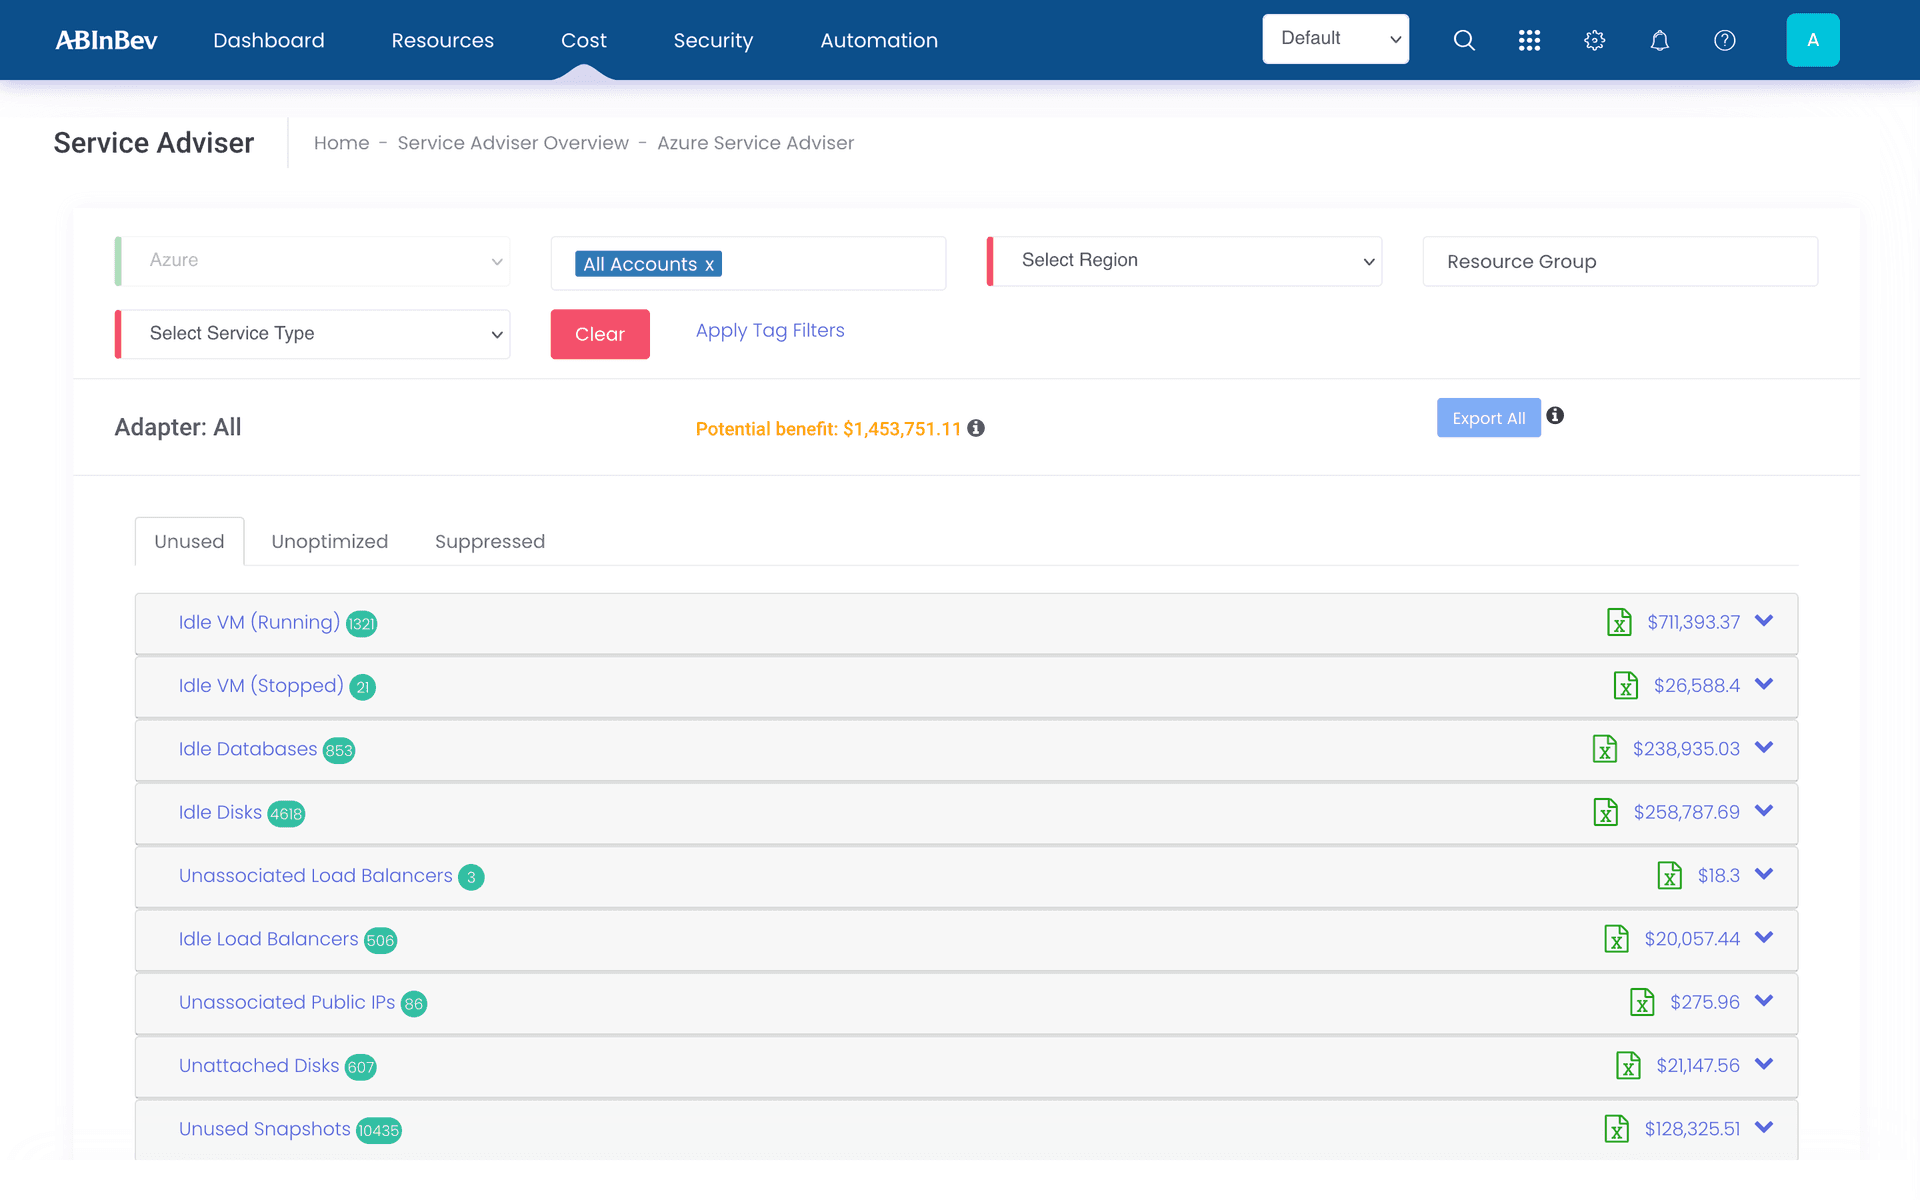Click info icon next to potential benefit amount
Viewport: 1920px width, 1200px height.
click(977, 428)
